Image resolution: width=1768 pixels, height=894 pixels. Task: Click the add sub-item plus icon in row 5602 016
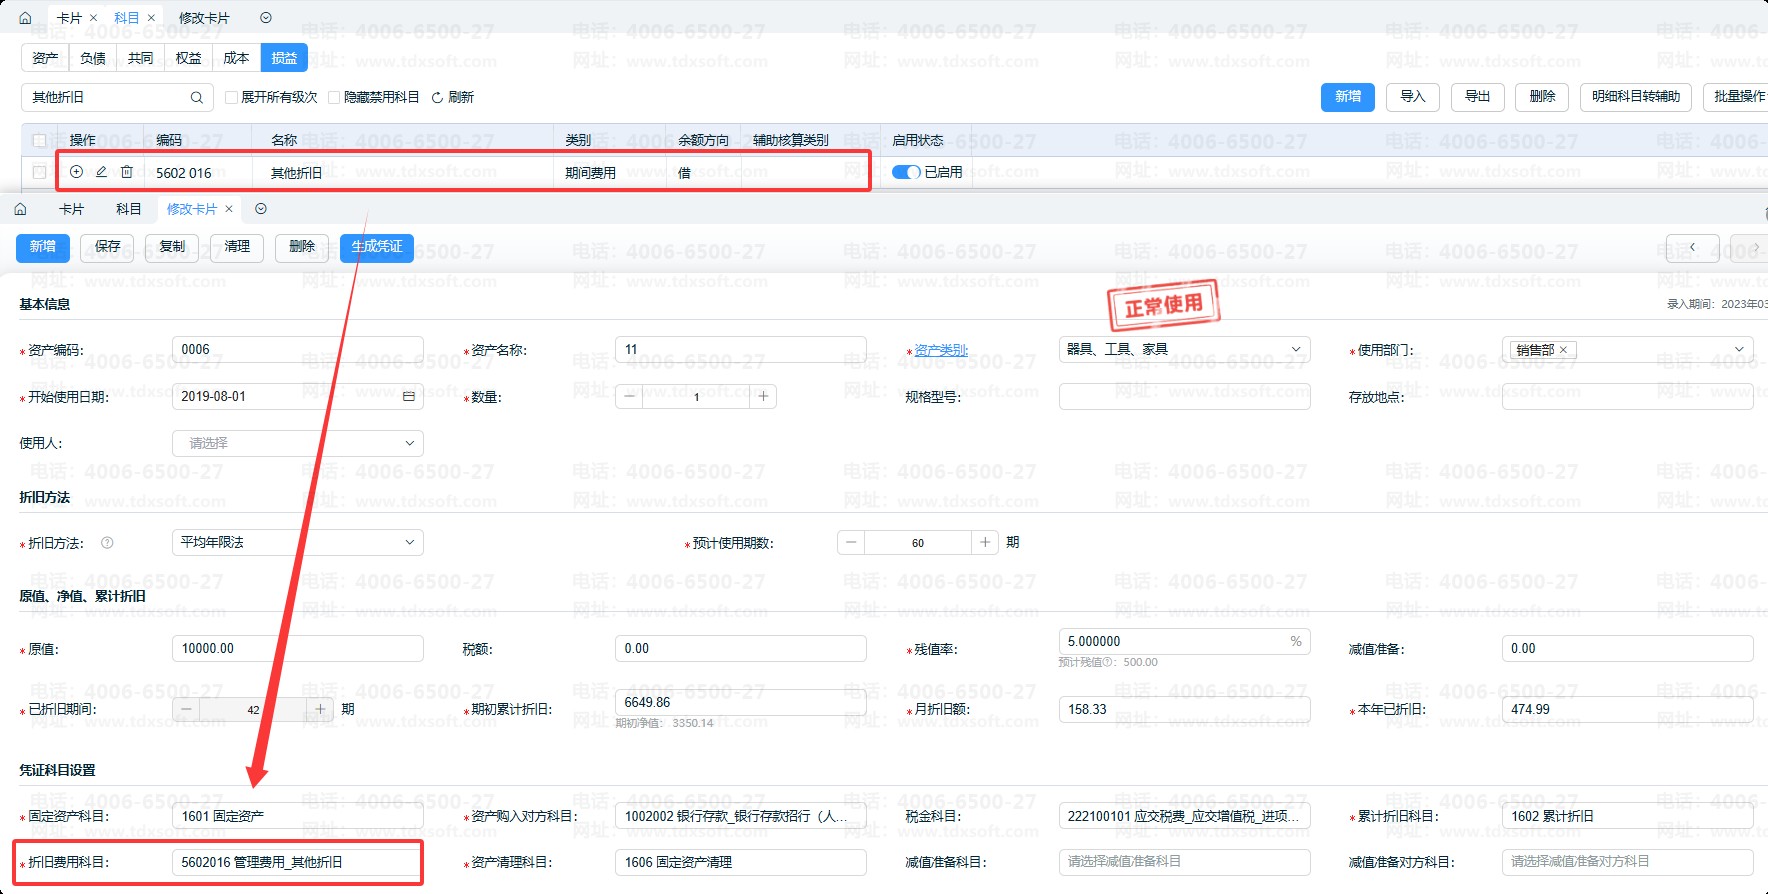(76, 172)
